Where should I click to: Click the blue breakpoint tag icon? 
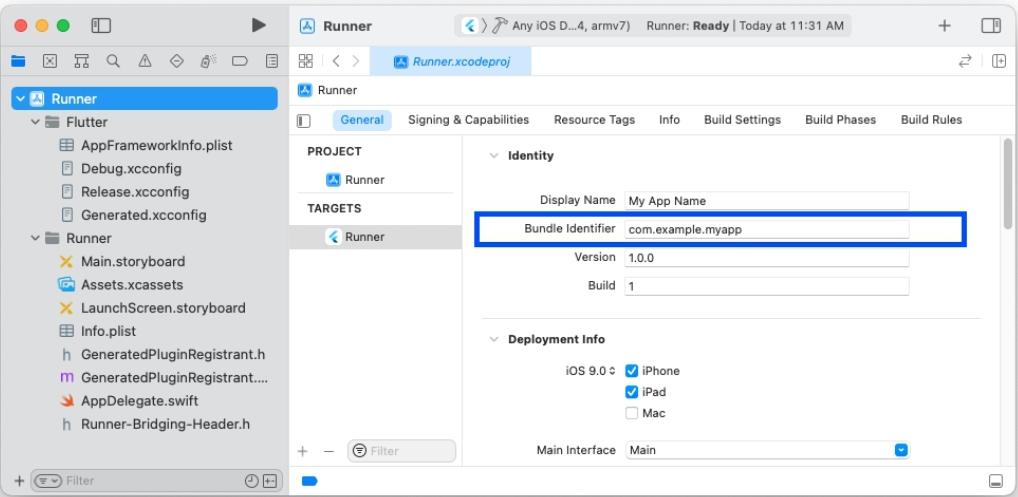point(310,481)
